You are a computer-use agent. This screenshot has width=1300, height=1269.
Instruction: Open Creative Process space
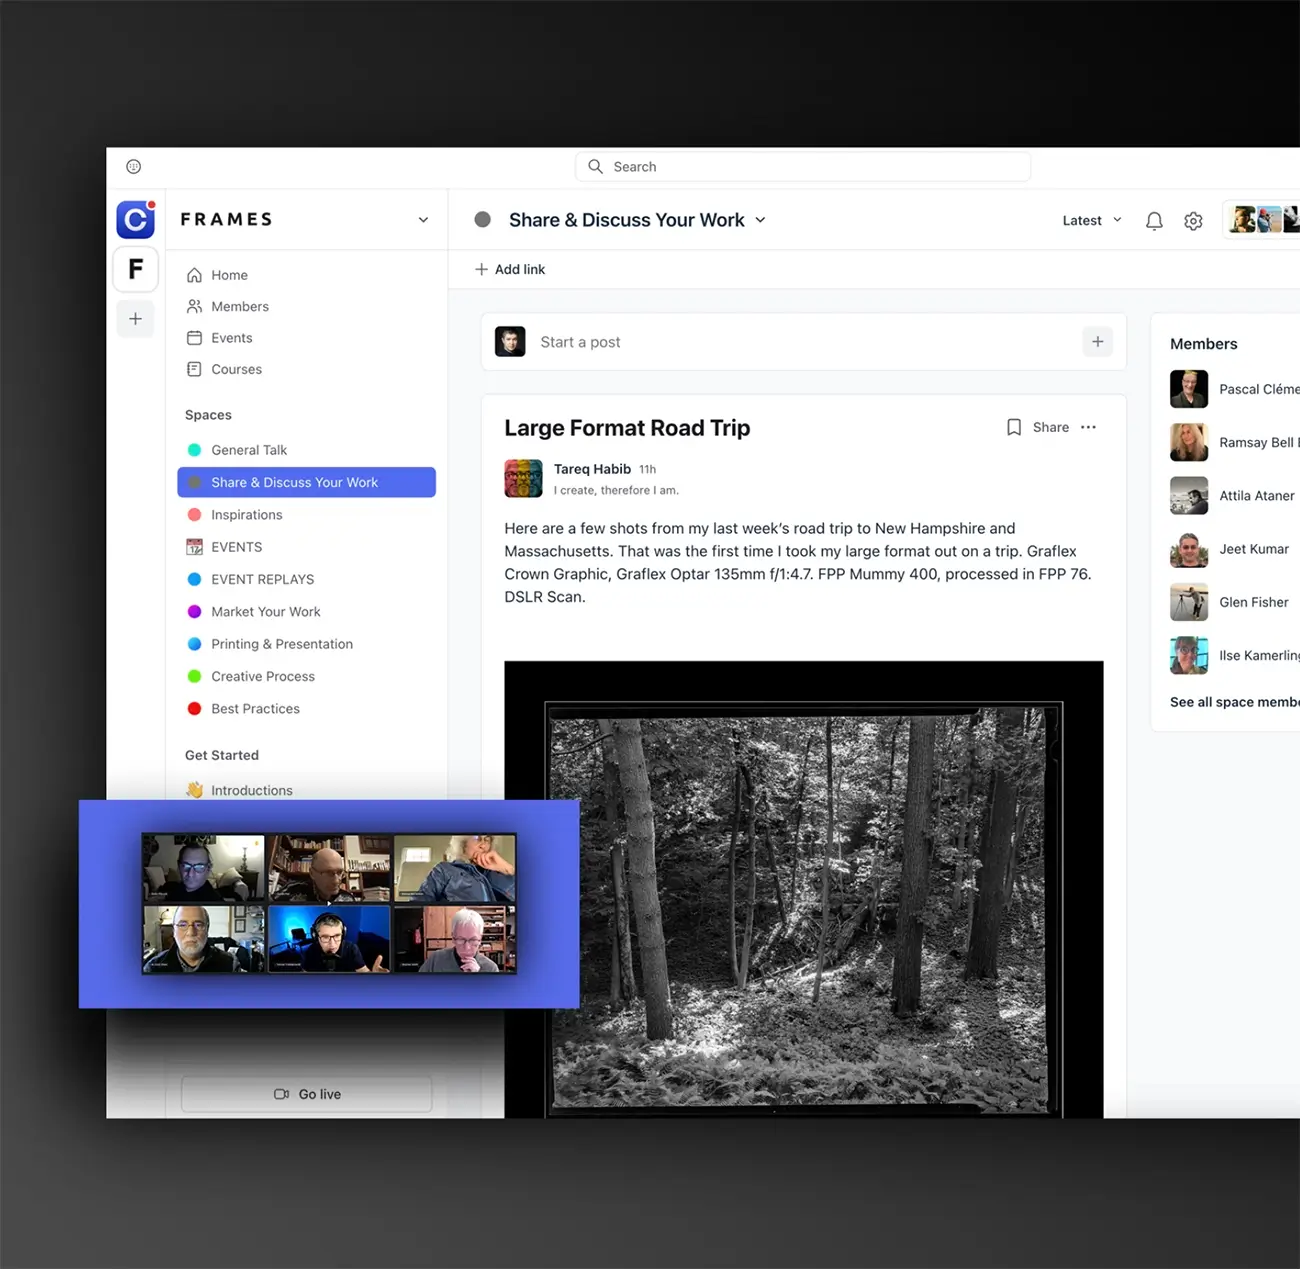click(306, 676)
